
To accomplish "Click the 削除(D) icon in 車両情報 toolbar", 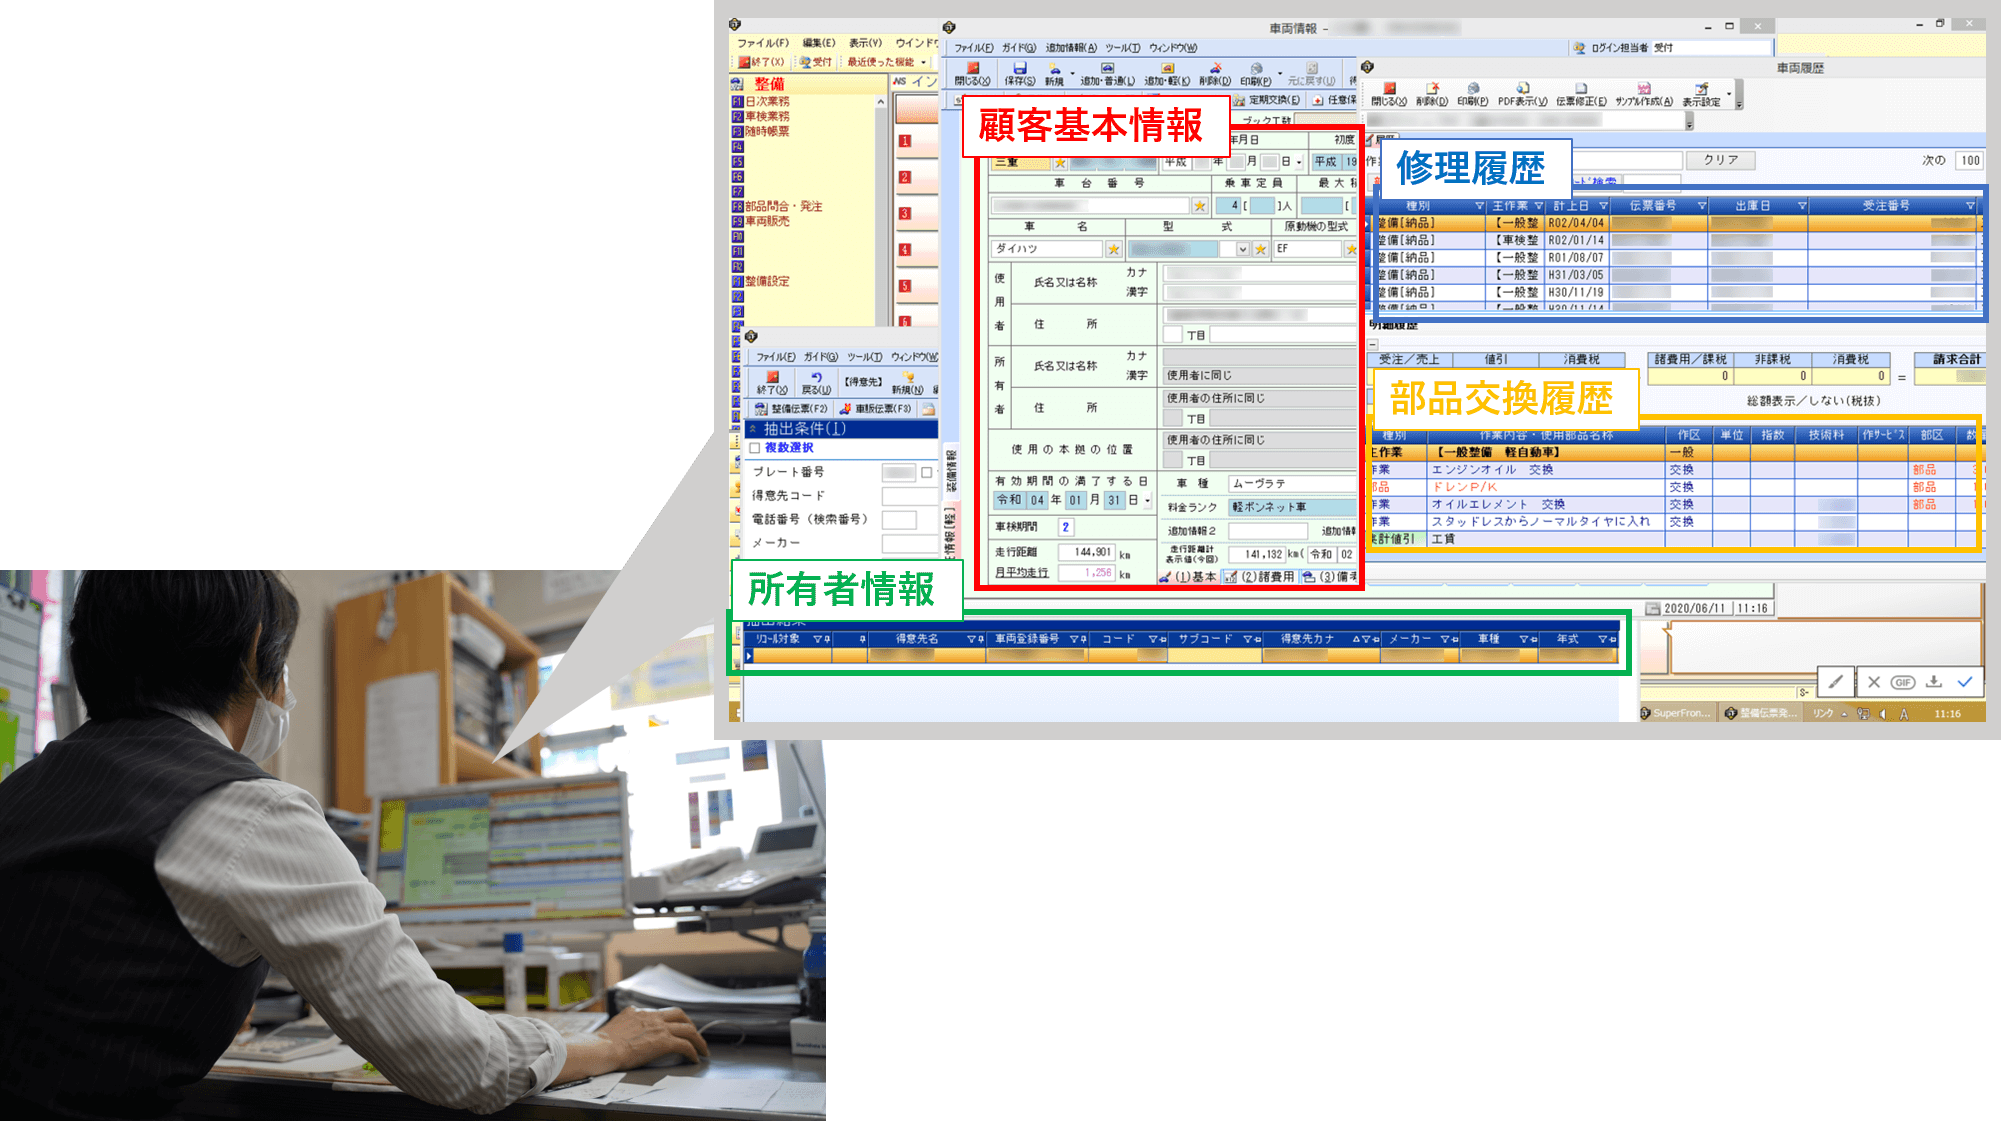I will (x=1215, y=75).
